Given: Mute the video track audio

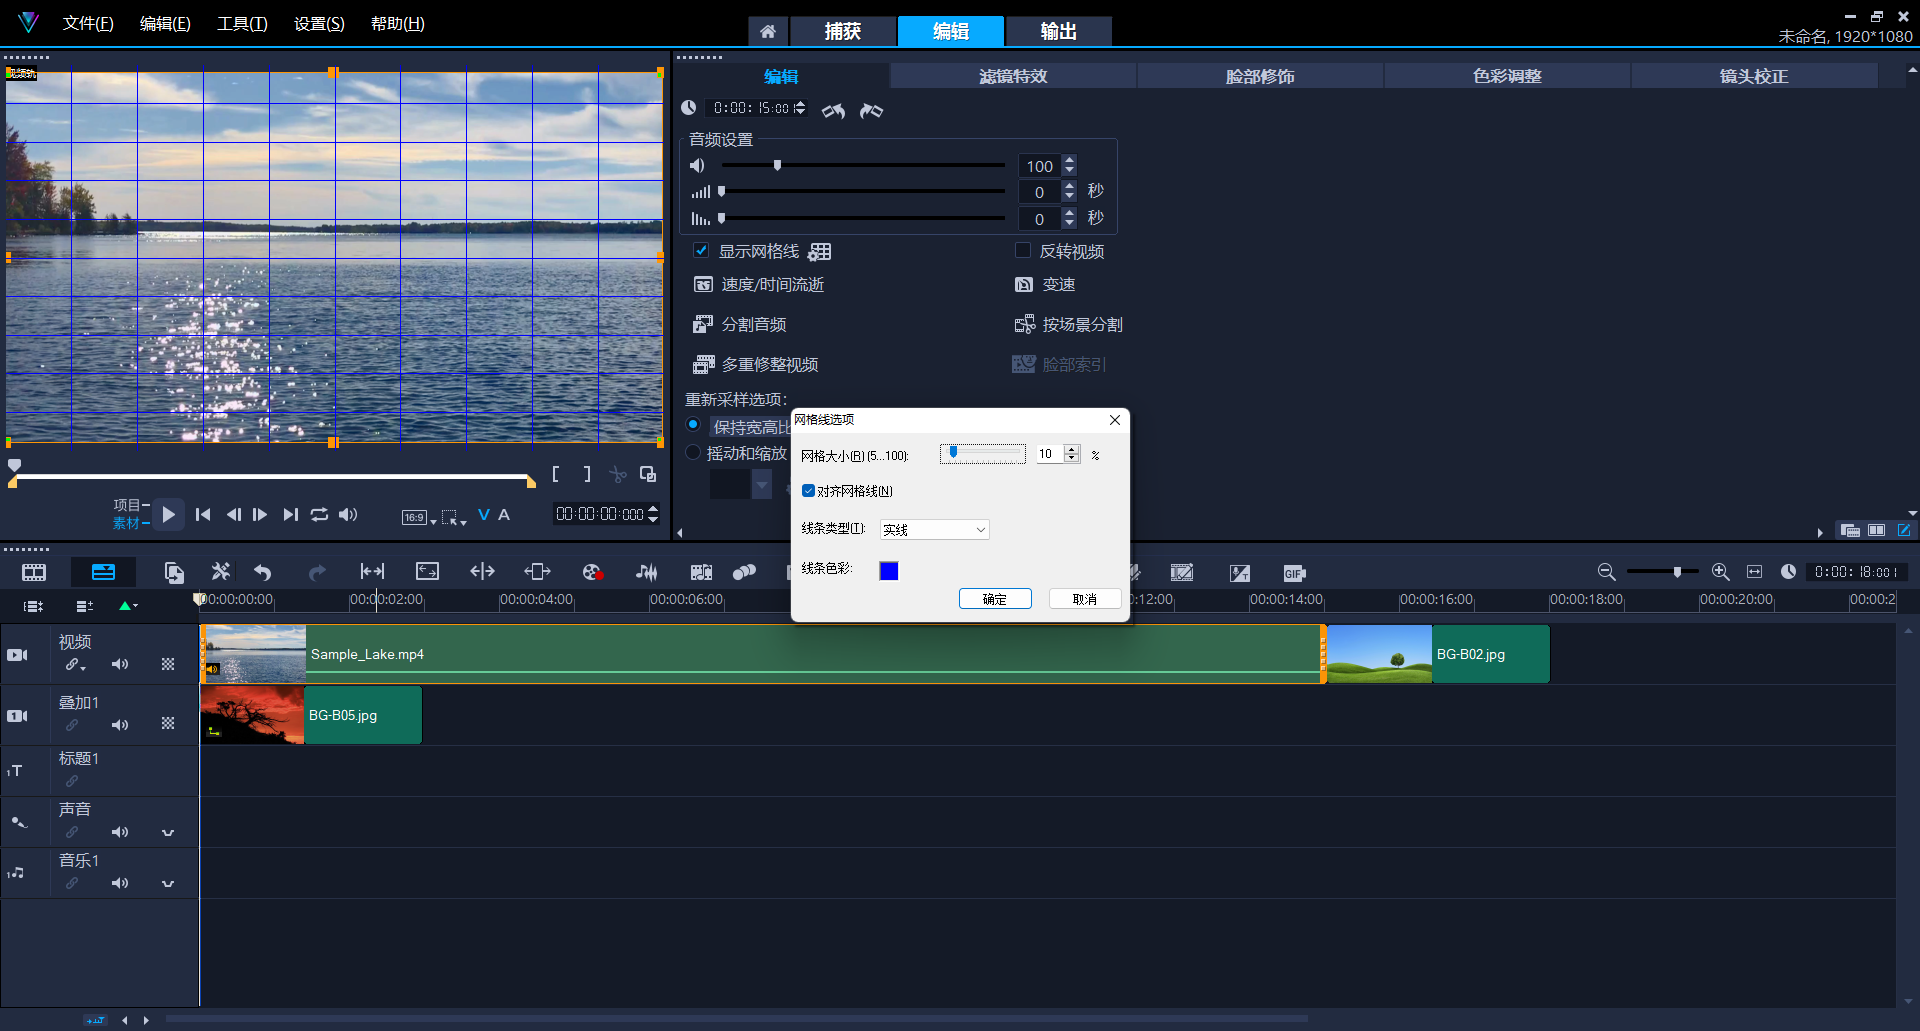Looking at the screenshot, I should 120,664.
